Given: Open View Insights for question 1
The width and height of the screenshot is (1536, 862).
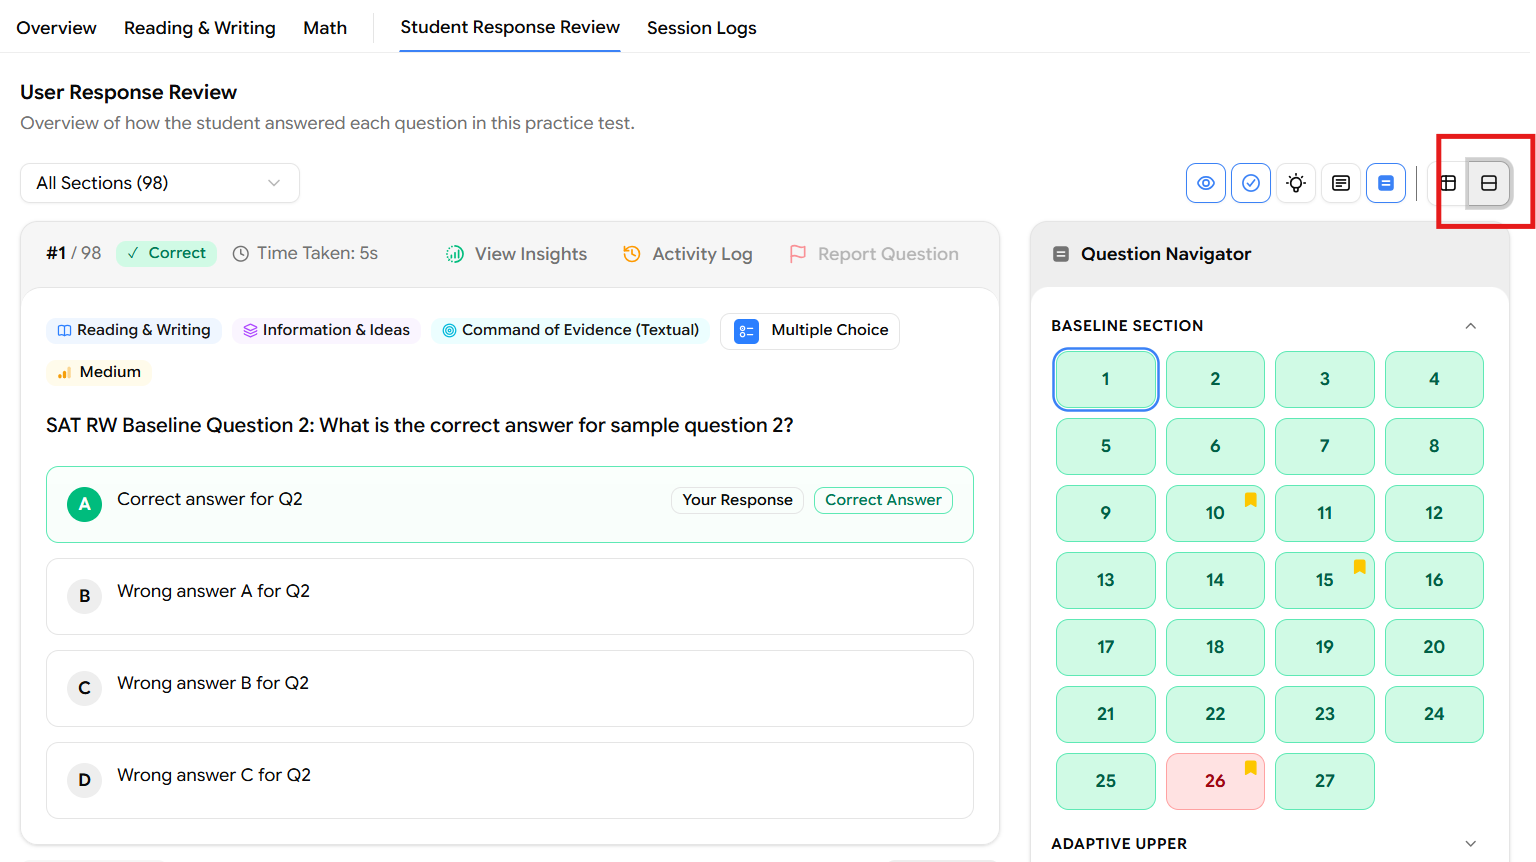Looking at the screenshot, I should pyautogui.click(x=517, y=254).
